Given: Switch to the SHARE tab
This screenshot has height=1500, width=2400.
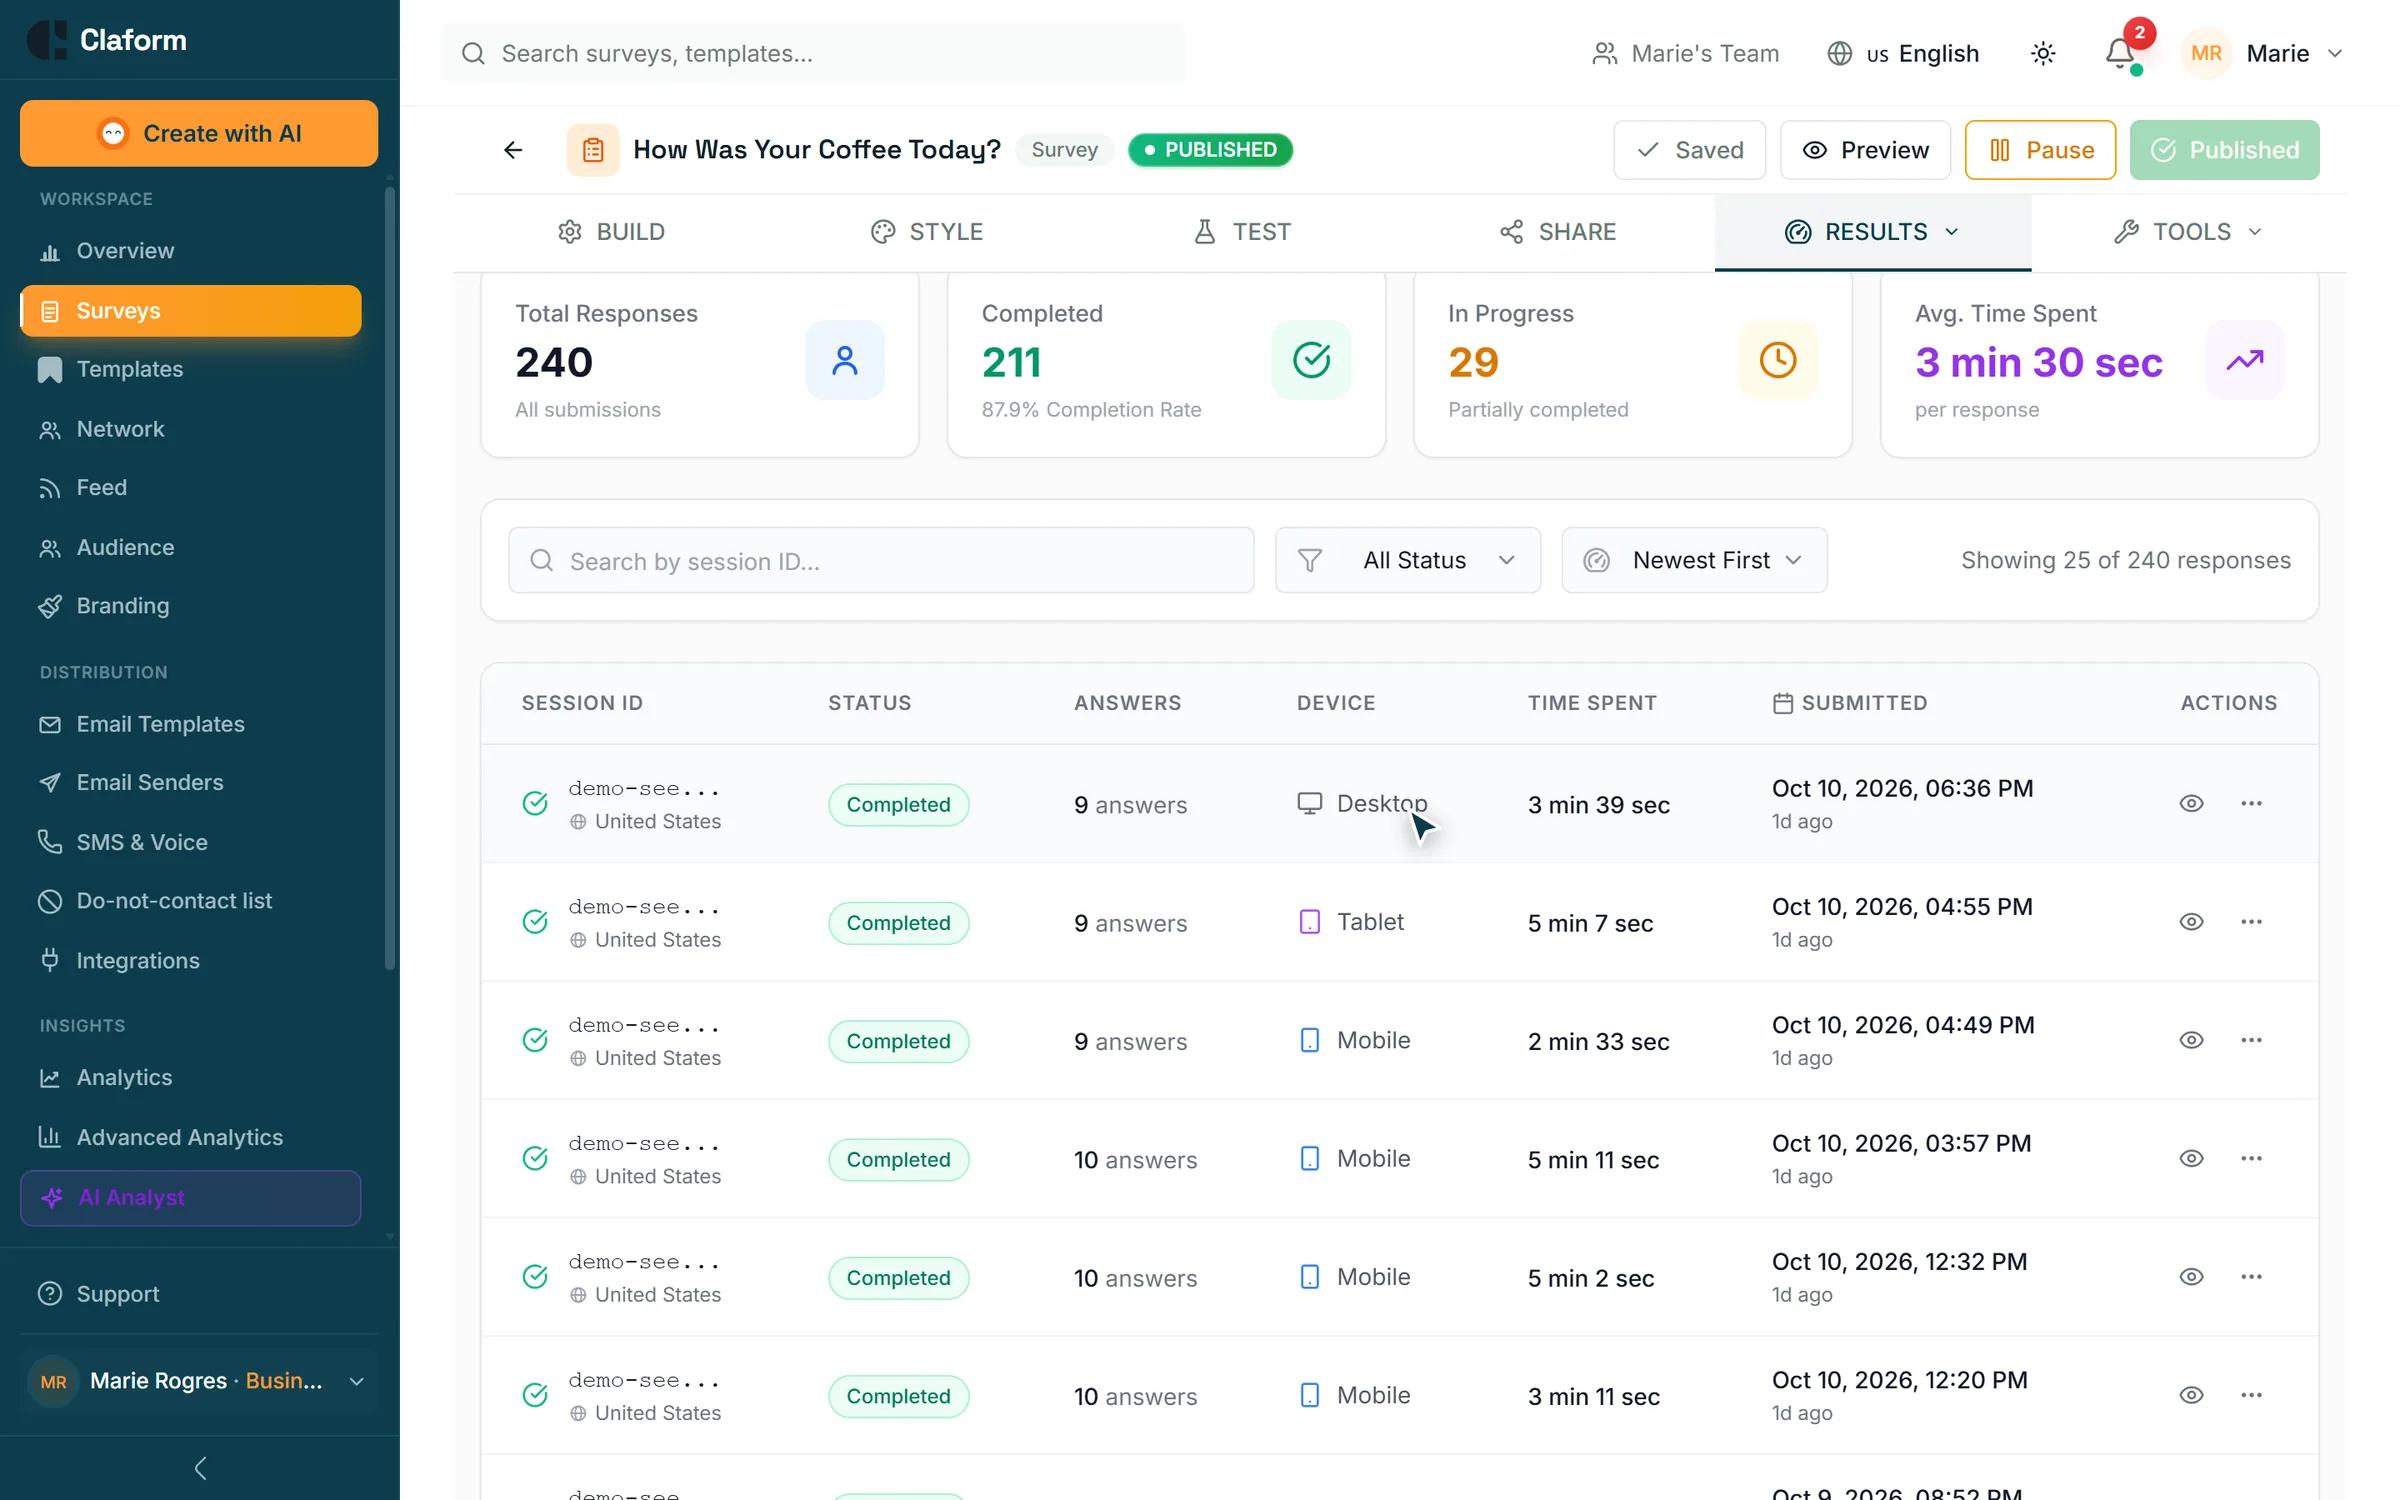Looking at the screenshot, I should point(1557,232).
